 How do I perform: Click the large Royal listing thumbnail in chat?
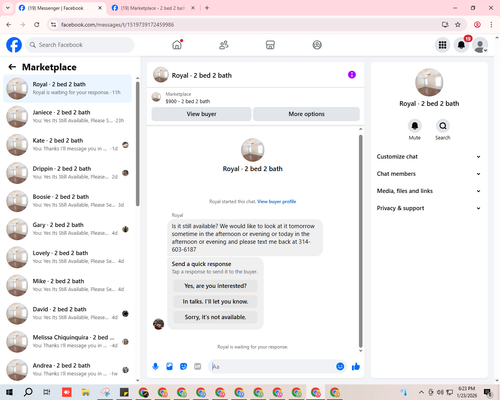coord(253,150)
